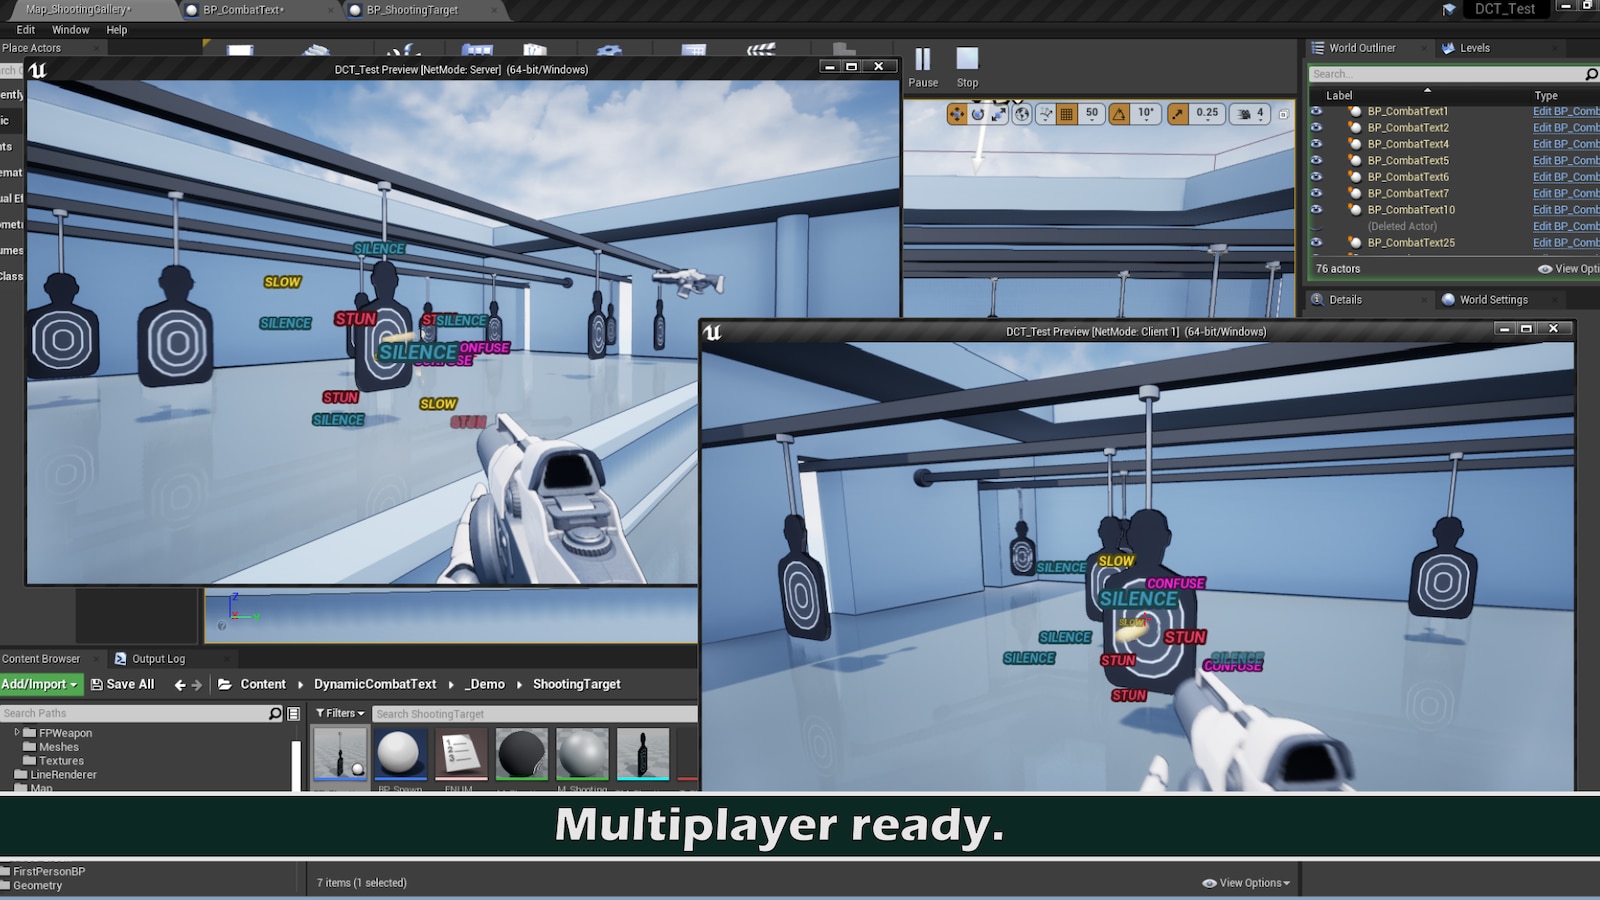This screenshot has height=900, width=1600.
Task: Select the rotate gizmo tool
Action: coord(978,114)
